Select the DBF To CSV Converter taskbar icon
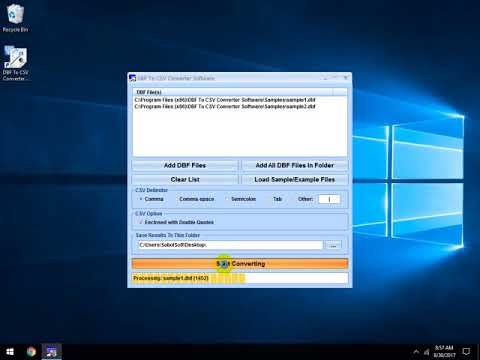480x360 pixels. tap(52, 352)
